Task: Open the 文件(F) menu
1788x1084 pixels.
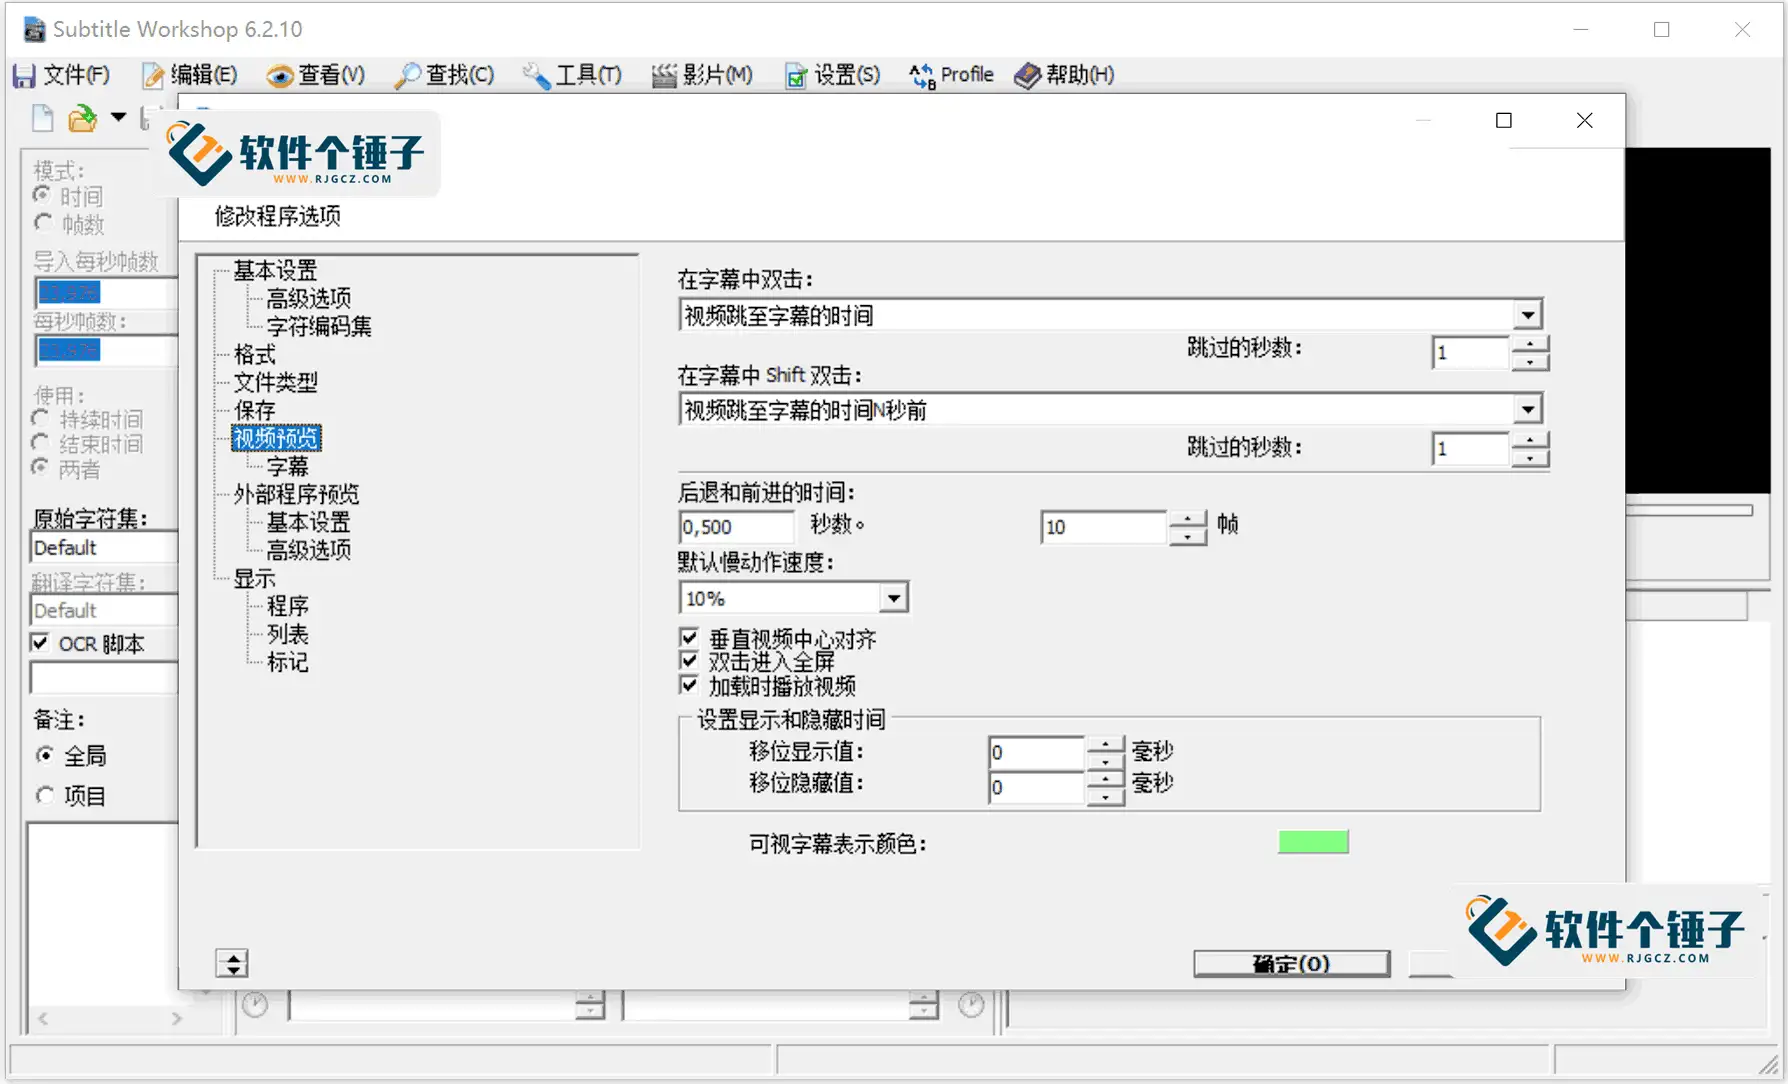Action: coord(62,75)
